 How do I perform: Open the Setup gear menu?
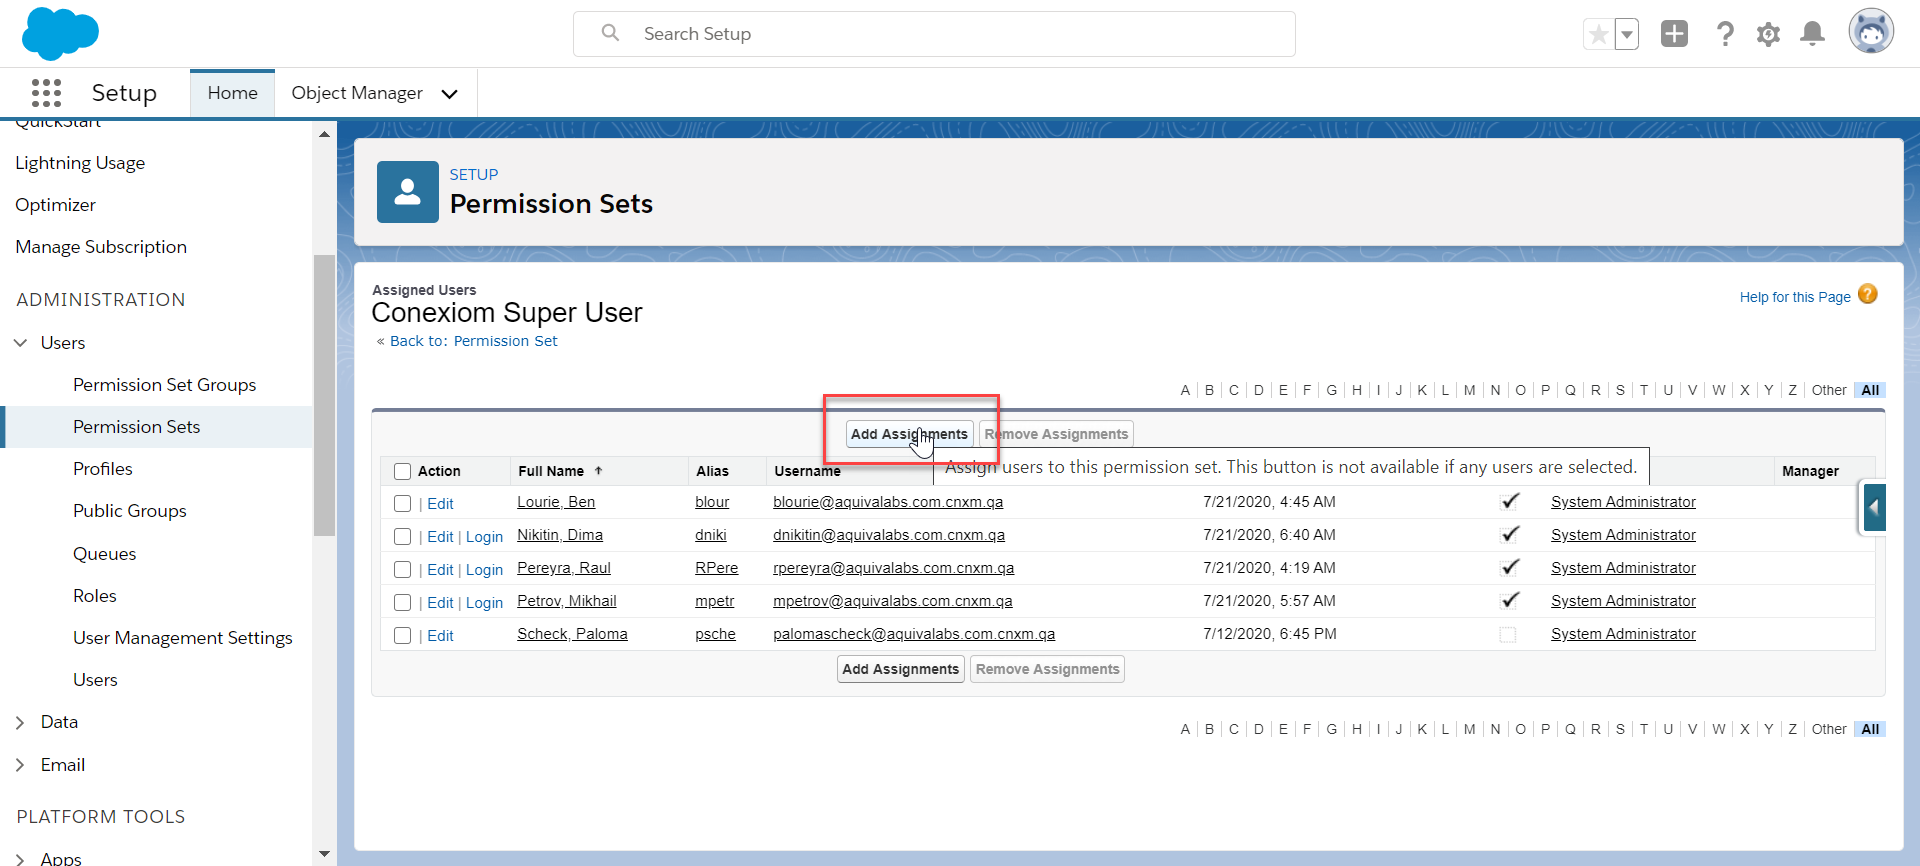point(1768,34)
